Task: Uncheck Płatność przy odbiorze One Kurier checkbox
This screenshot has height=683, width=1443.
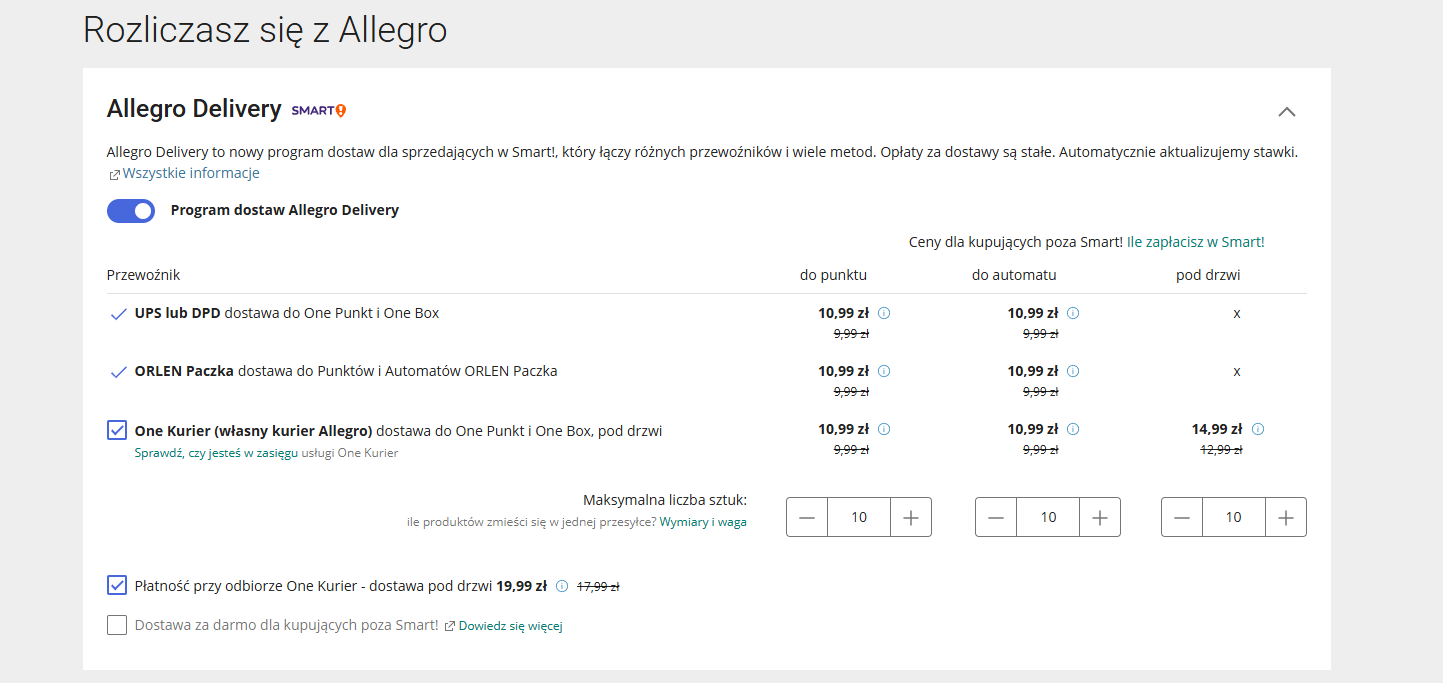Action: point(117,585)
